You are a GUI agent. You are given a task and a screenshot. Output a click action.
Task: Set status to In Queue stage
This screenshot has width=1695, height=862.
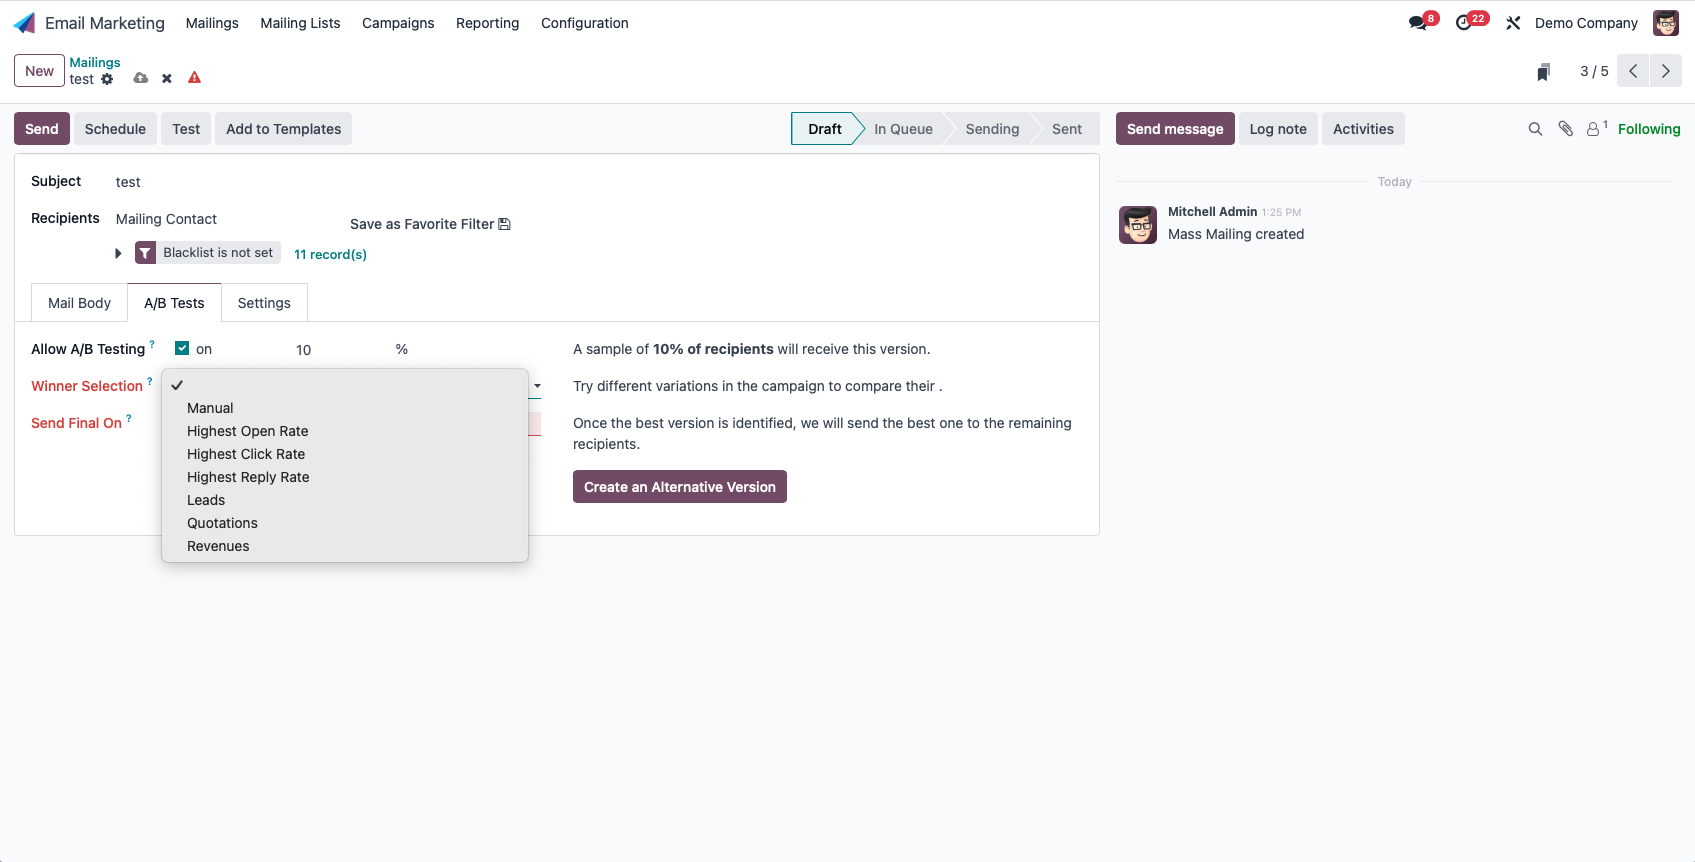point(903,129)
